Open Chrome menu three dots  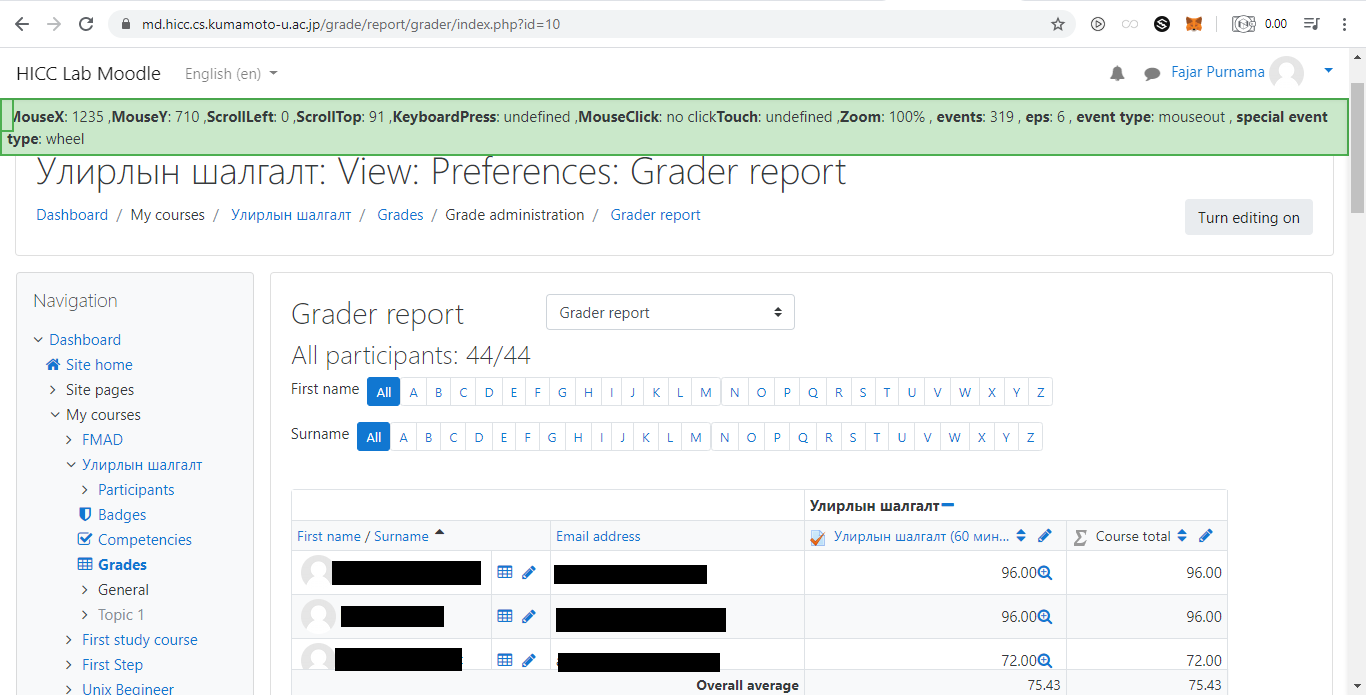pos(1343,24)
